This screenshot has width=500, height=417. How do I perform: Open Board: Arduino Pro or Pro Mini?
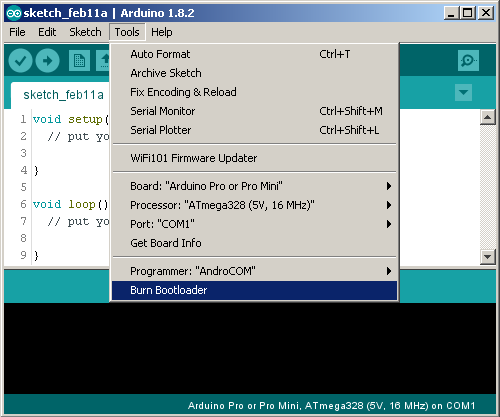254,186
